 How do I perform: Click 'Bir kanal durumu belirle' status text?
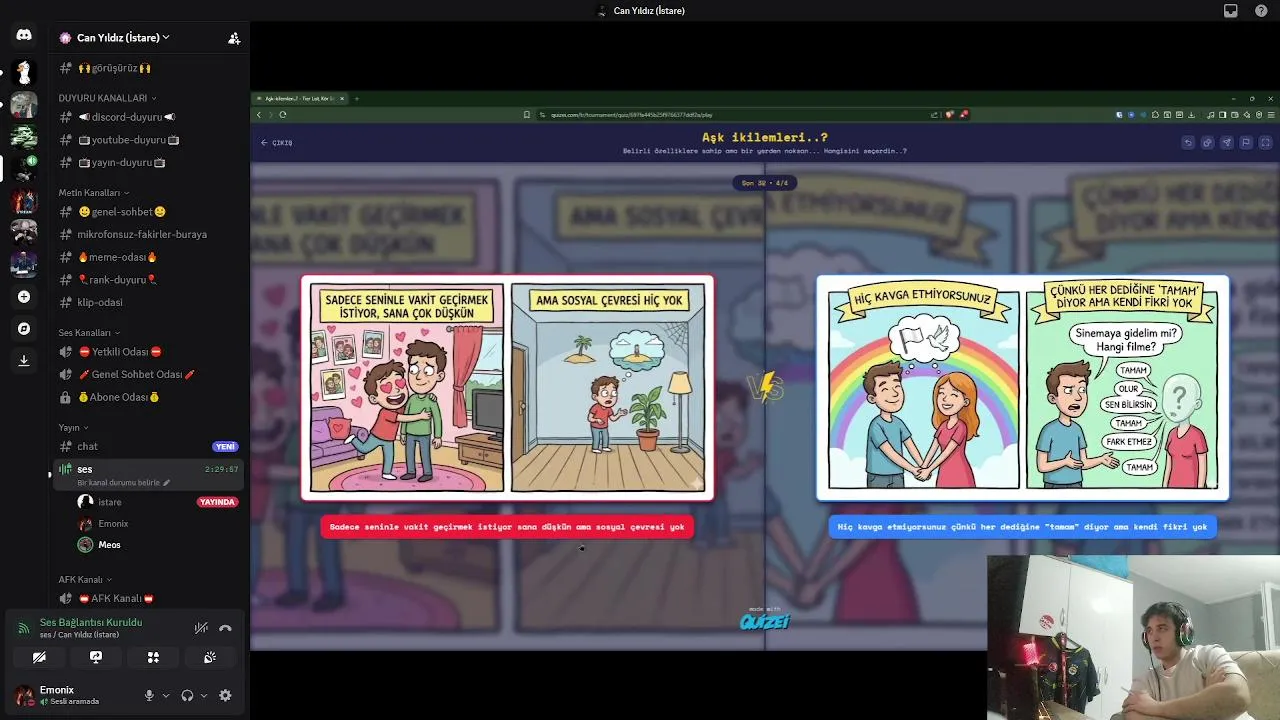click(x=118, y=483)
